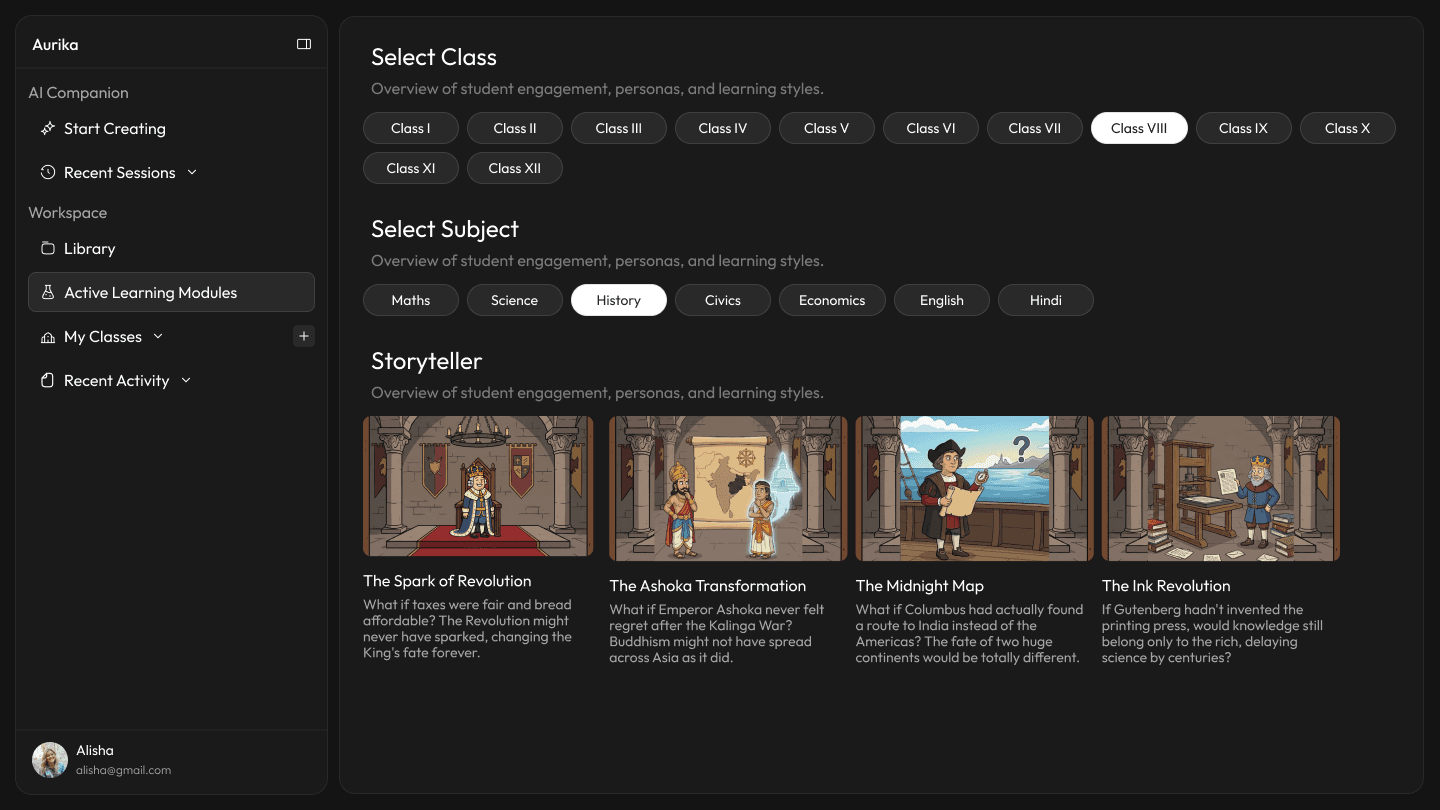Click the school building icon beside My Classes
This screenshot has width=1440, height=810.
point(47,336)
